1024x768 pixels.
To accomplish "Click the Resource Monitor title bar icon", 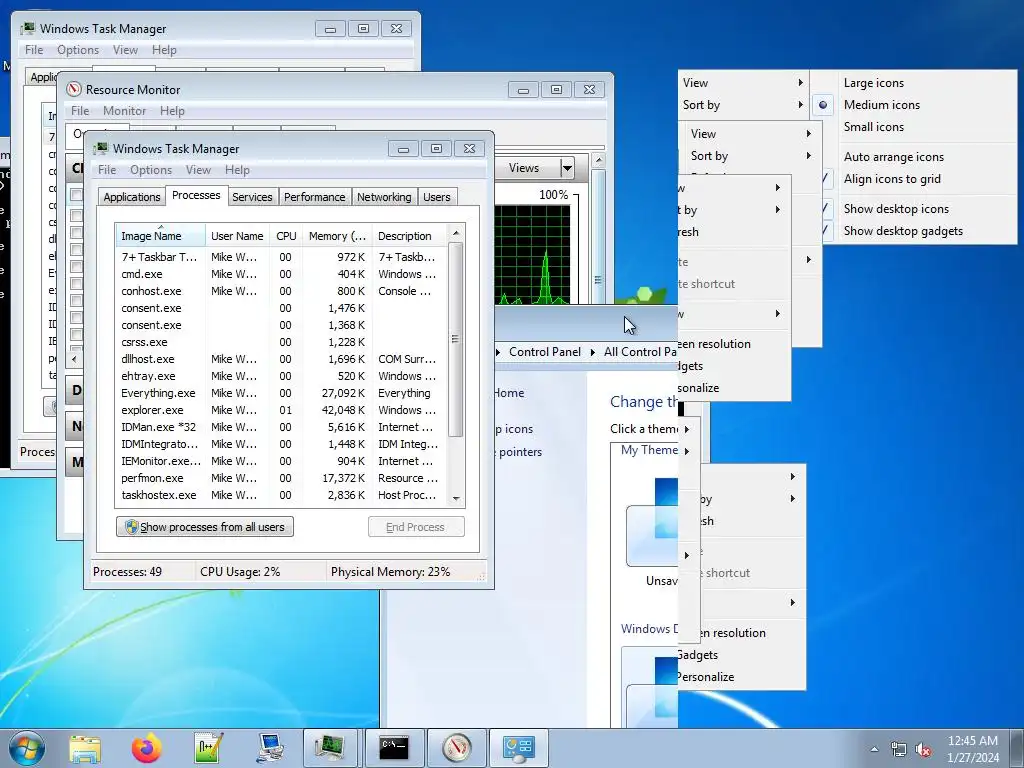I will 74,89.
